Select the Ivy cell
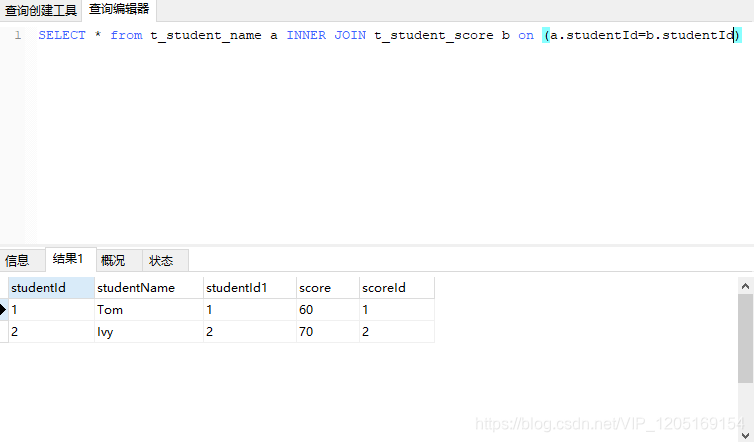Screen dimensions: 754x442 (149, 332)
